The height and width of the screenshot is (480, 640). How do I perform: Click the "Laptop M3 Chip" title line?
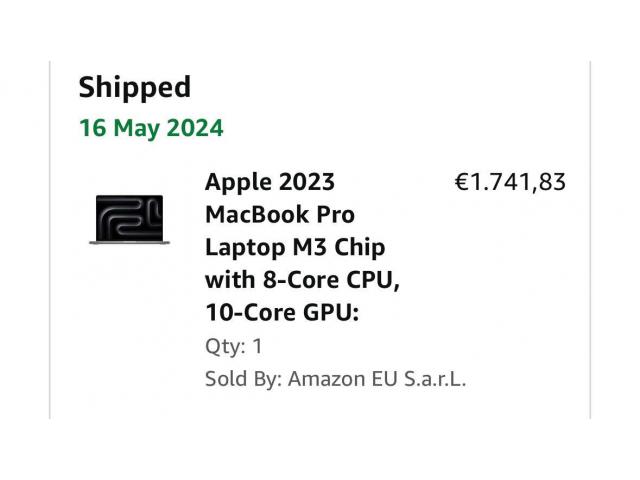(x=295, y=247)
